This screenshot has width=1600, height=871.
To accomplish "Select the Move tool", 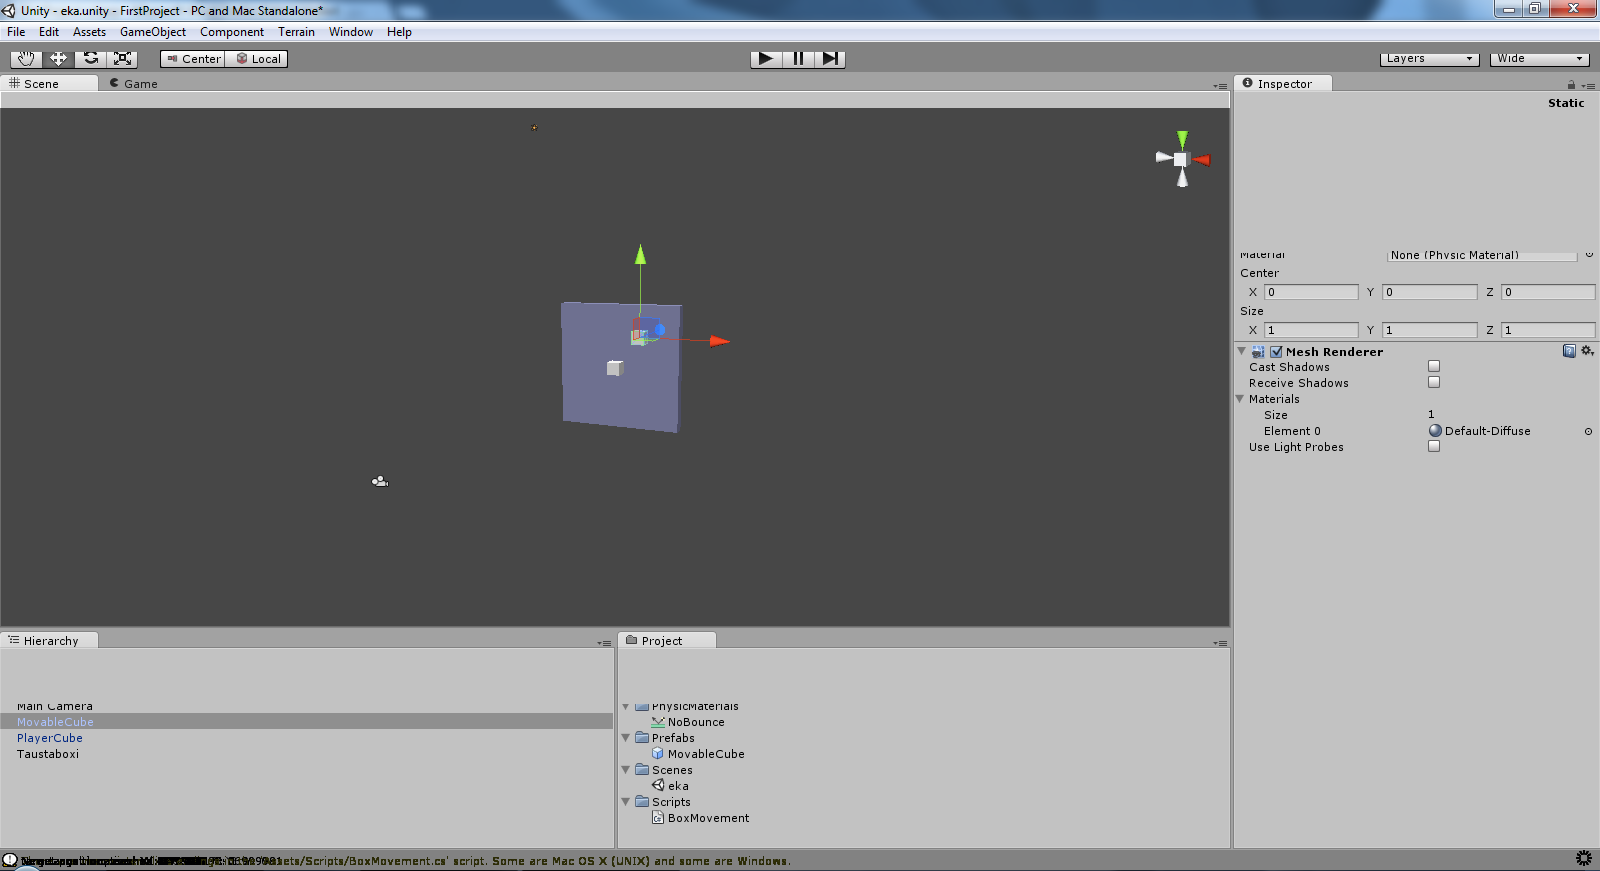I will pos(58,59).
